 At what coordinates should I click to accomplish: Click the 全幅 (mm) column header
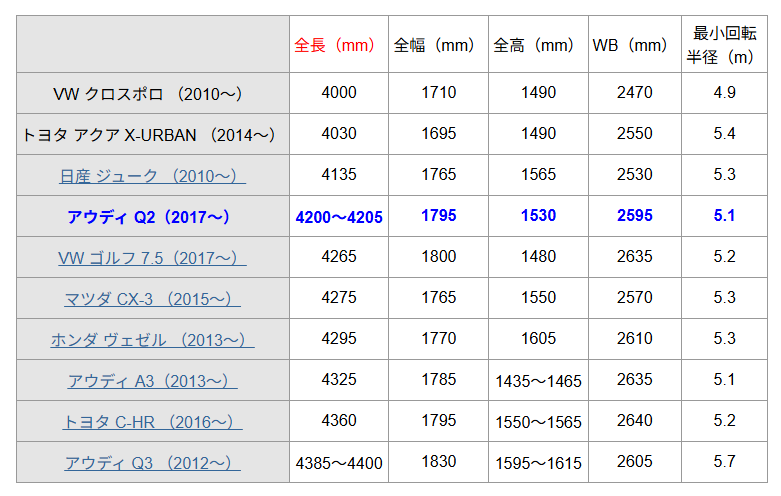(434, 45)
